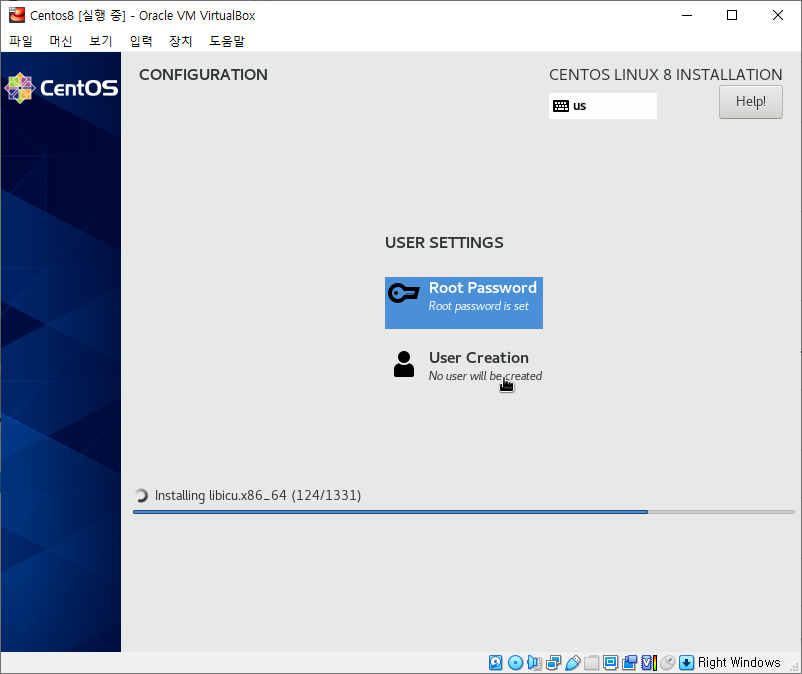
Task: Click the recording status icon
Action: (x=629, y=663)
